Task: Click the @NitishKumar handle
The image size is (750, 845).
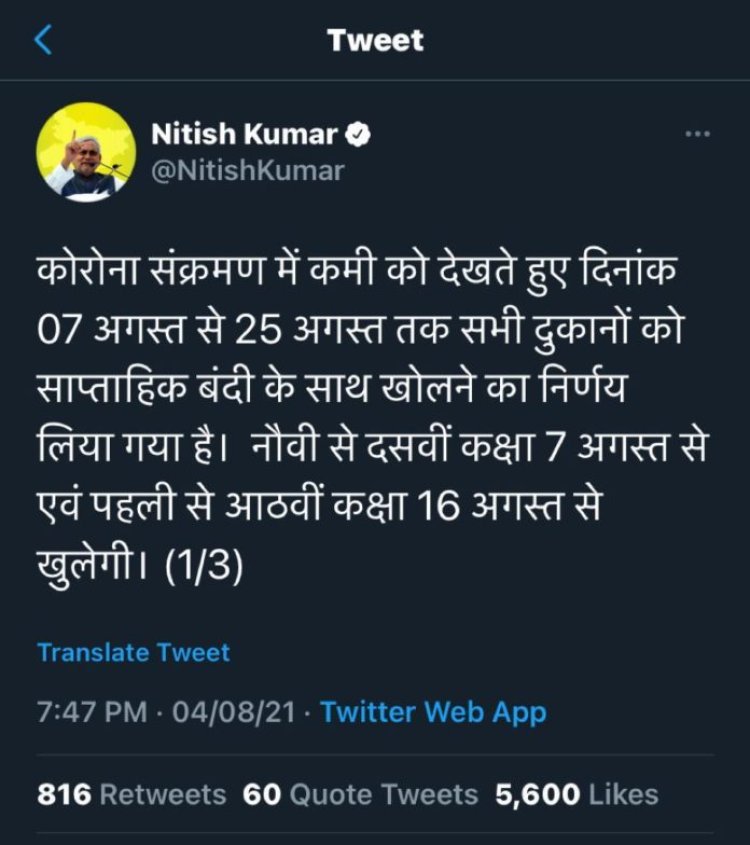Action: tap(247, 170)
